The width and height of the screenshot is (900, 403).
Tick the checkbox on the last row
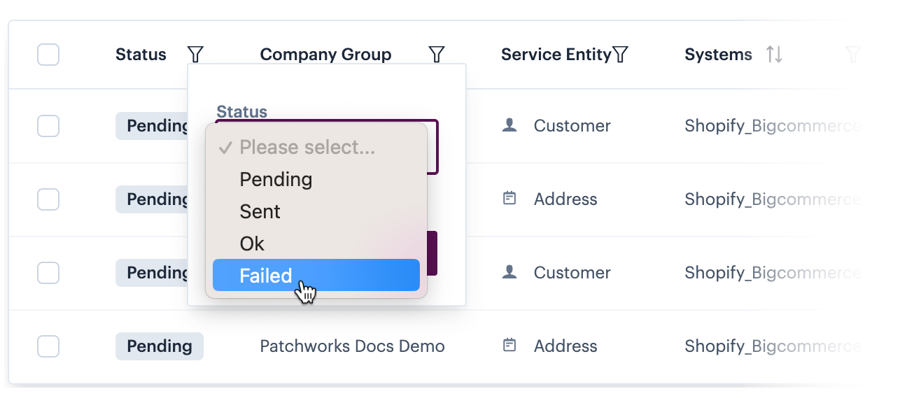pyautogui.click(x=48, y=346)
